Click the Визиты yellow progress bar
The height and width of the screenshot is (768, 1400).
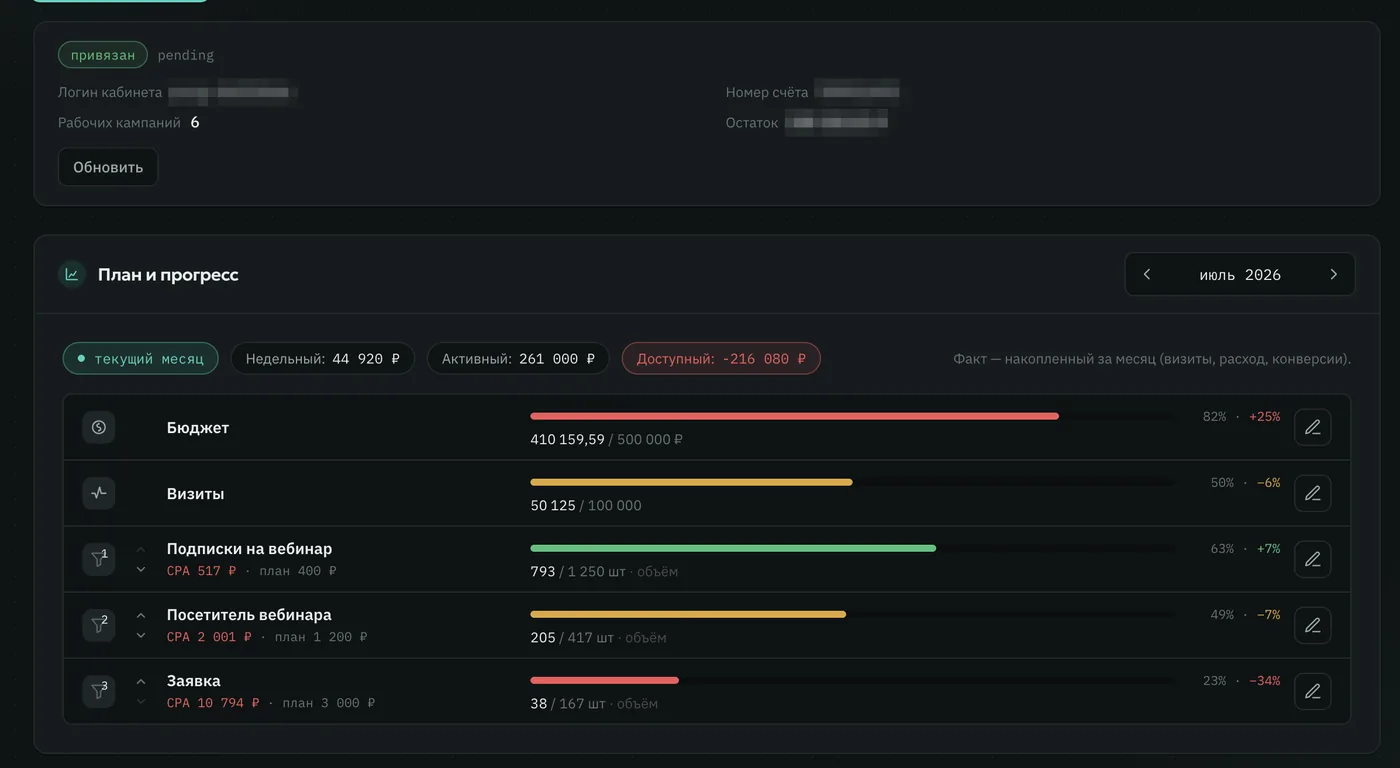click(x=691, y=482)
